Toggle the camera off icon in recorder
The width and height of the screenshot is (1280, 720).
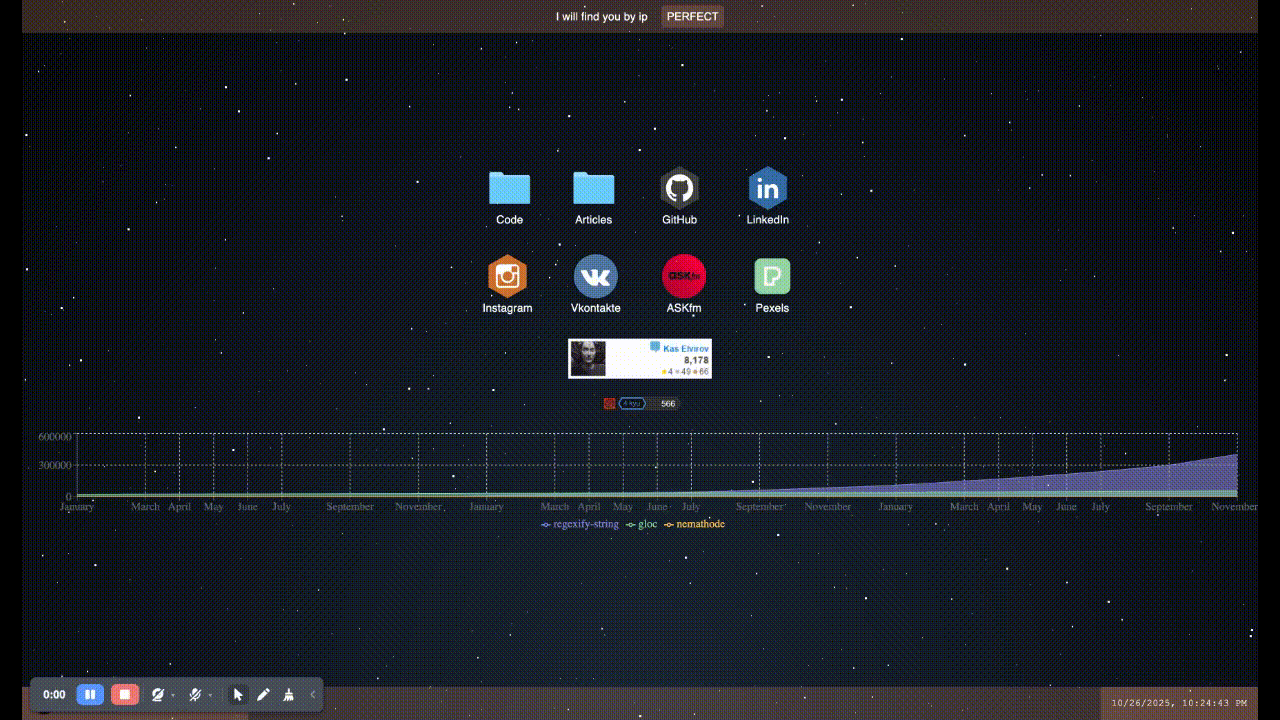(x=157, y=694)
